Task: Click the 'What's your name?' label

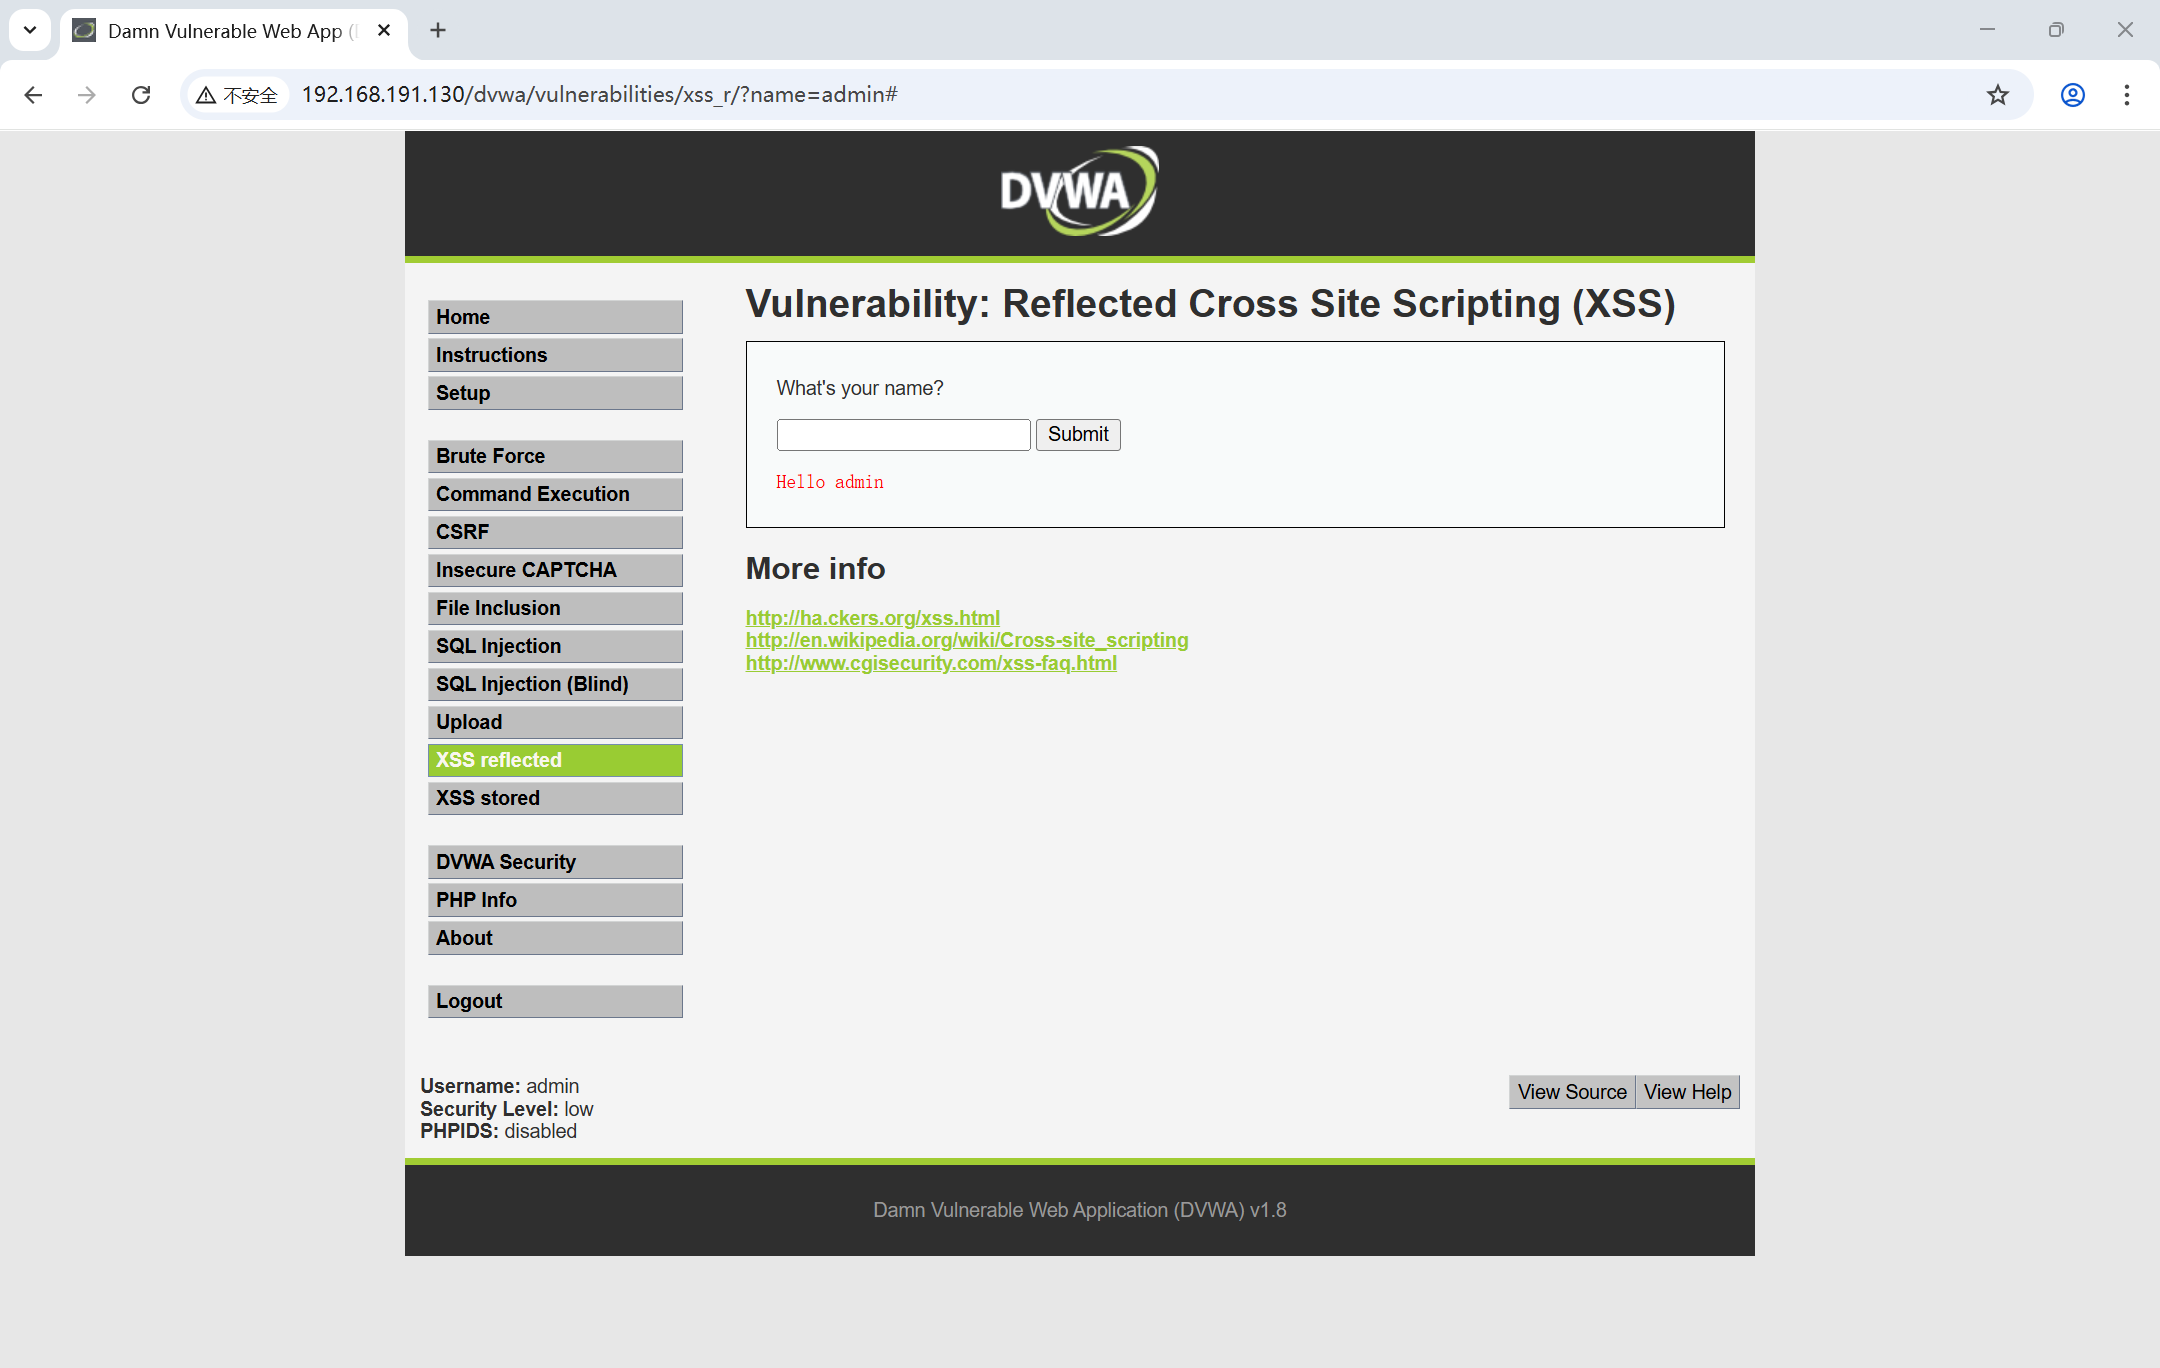Action: pyautogui.click(x=860, y=388)
